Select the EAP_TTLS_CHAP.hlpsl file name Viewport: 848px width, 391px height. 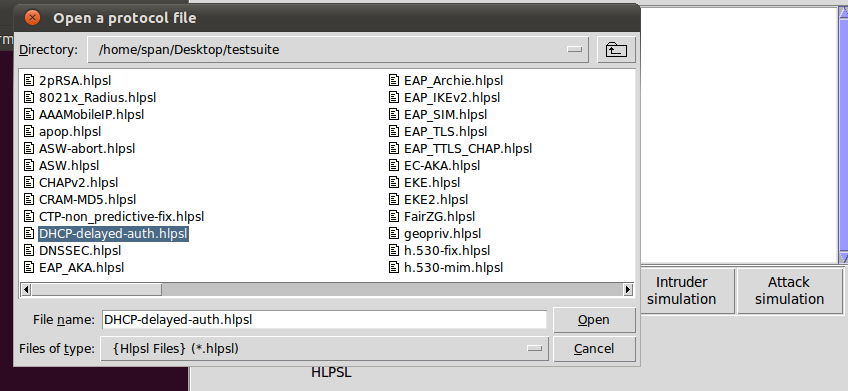[x=468, y=149]
